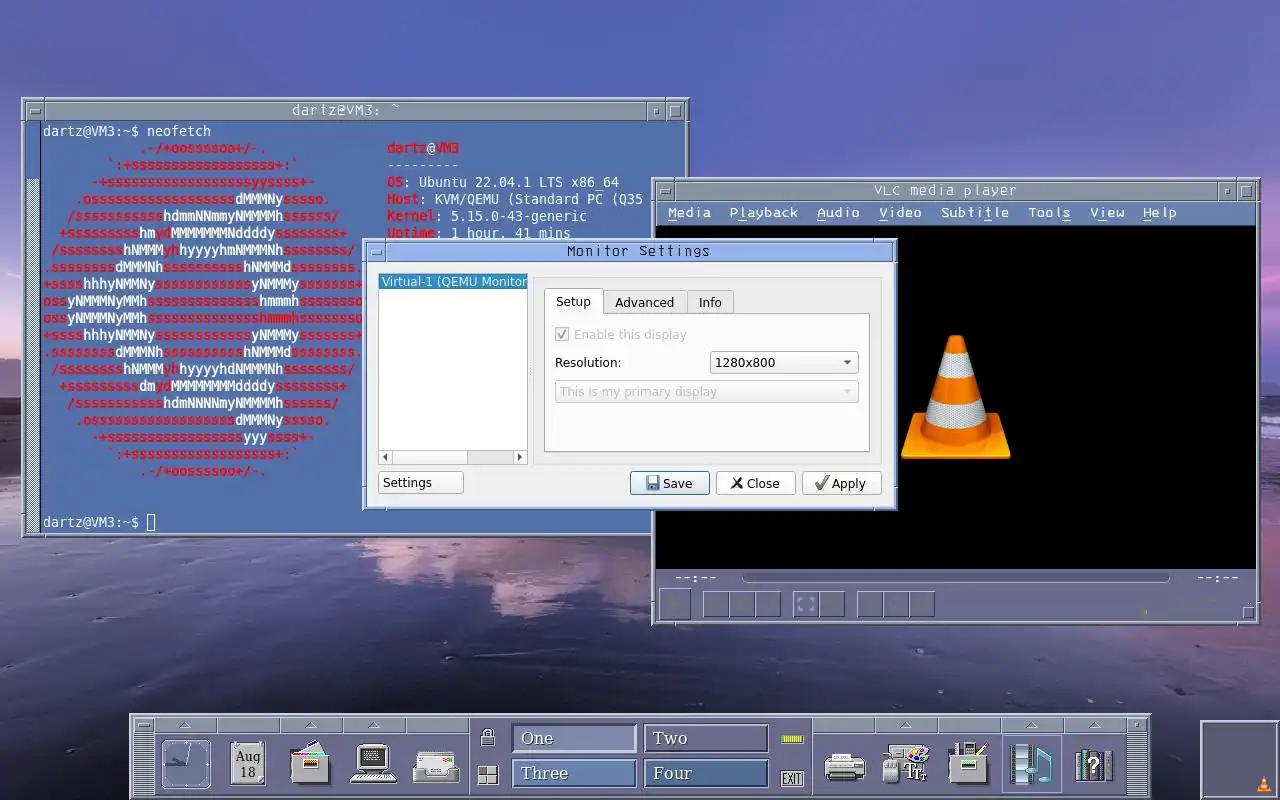Click the Close button in Monitor Settings

(x=755, y=483)
